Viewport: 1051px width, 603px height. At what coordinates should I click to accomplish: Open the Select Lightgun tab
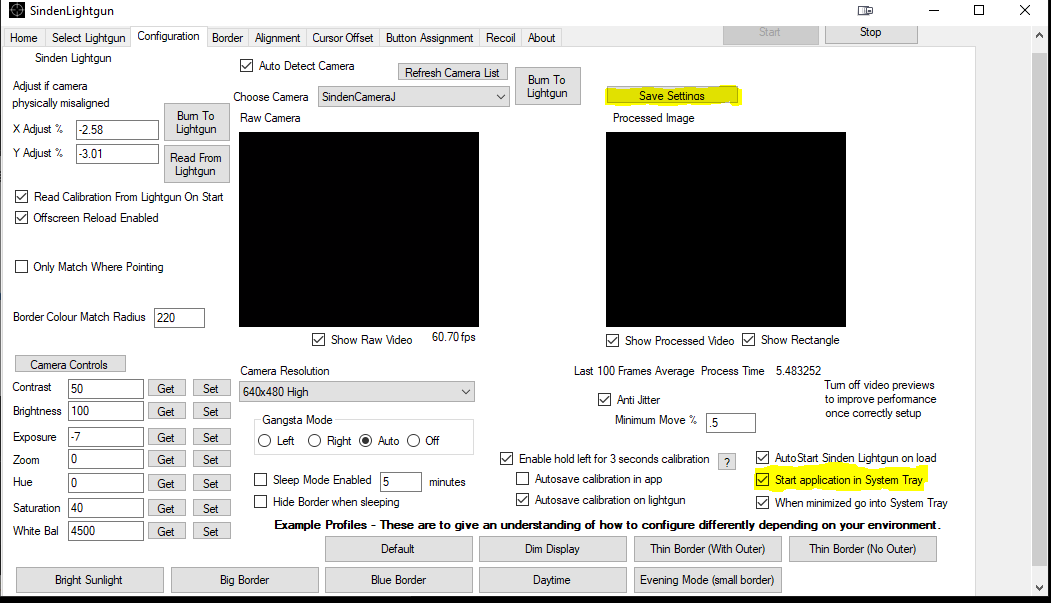tap(88, 38)
